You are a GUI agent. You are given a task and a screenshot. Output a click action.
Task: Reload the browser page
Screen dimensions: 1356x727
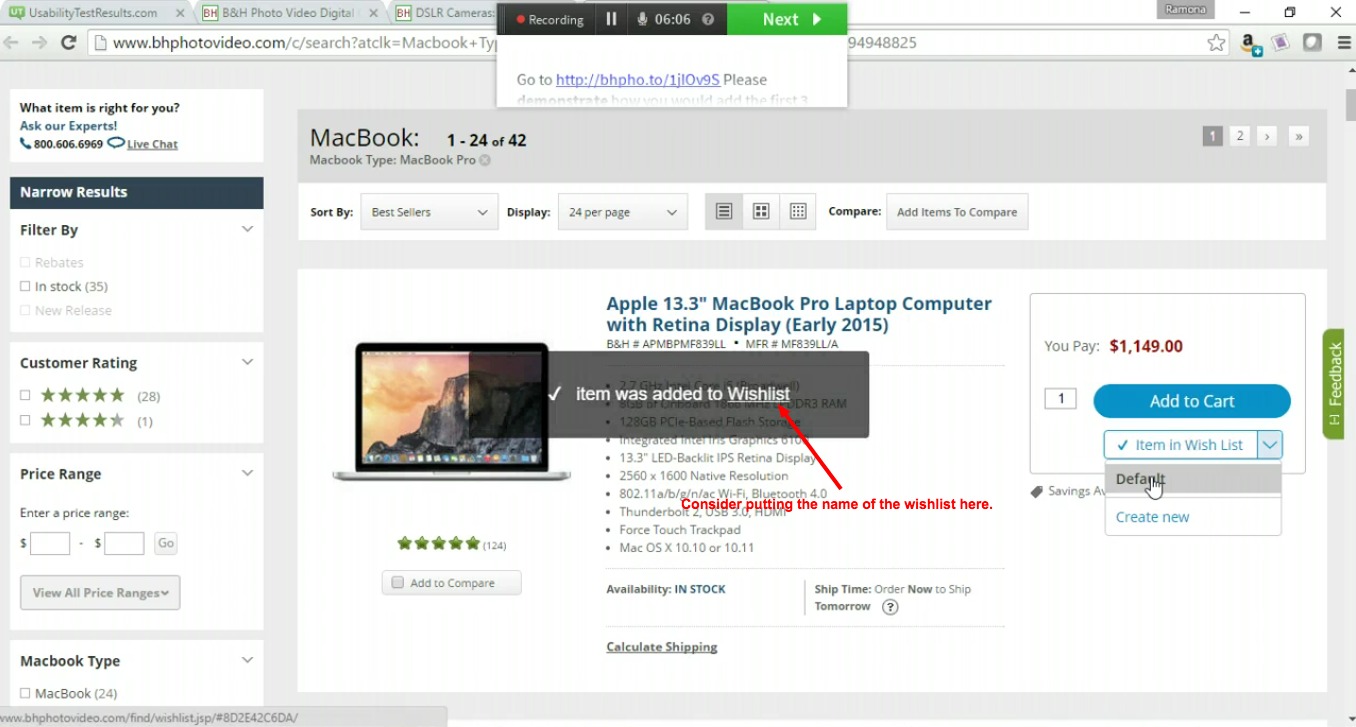point(68,42)
